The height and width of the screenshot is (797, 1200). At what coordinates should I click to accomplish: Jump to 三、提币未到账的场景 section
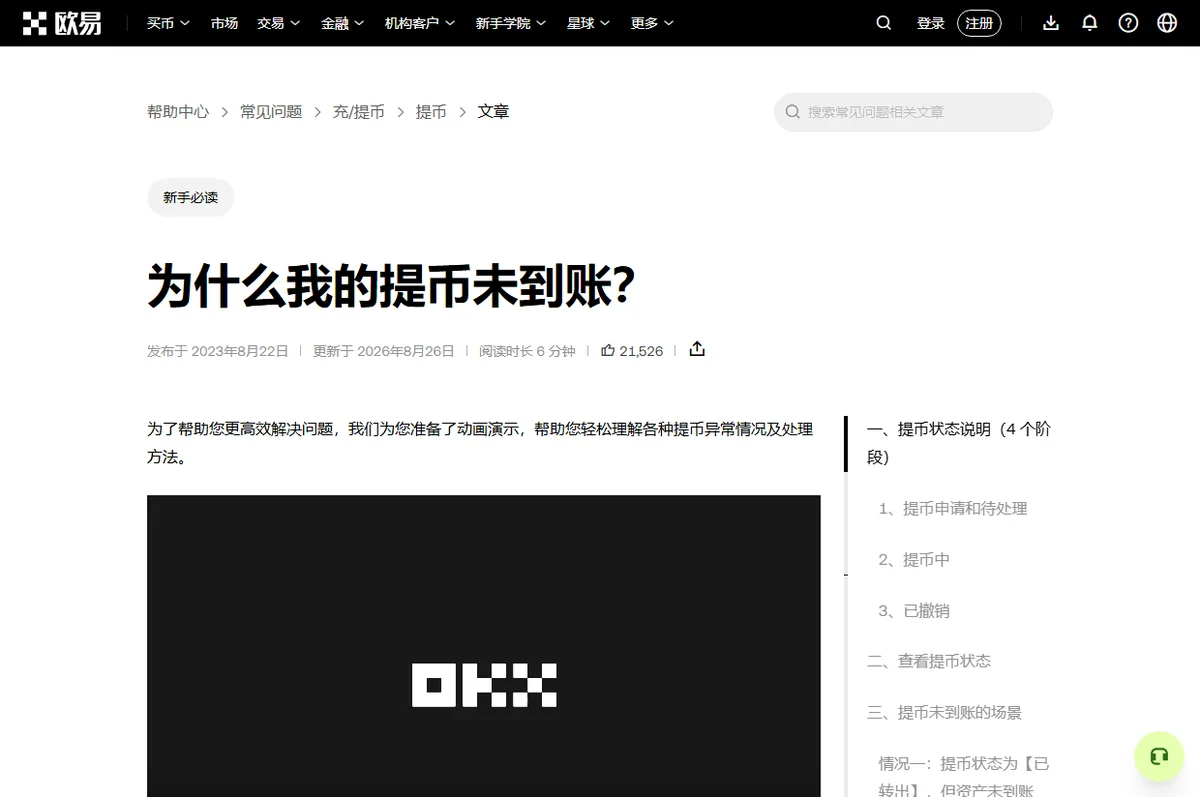[x=945, y=713]
